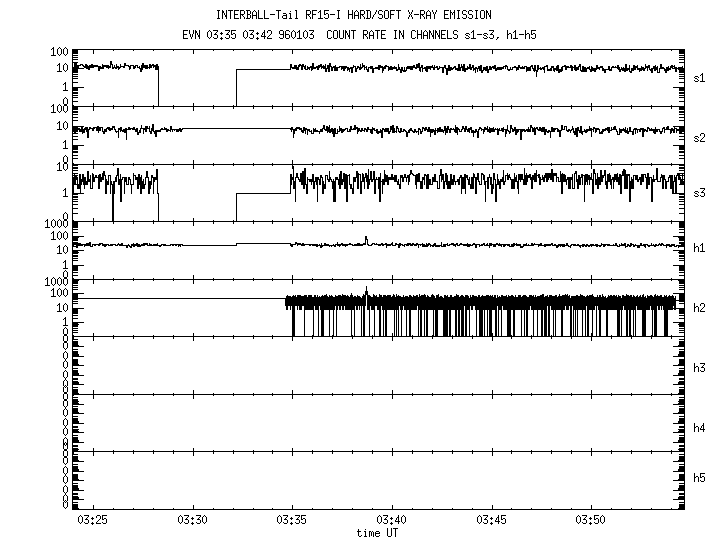Click the s2 channel label
The image size is (720, 550).
pos(699,137)
